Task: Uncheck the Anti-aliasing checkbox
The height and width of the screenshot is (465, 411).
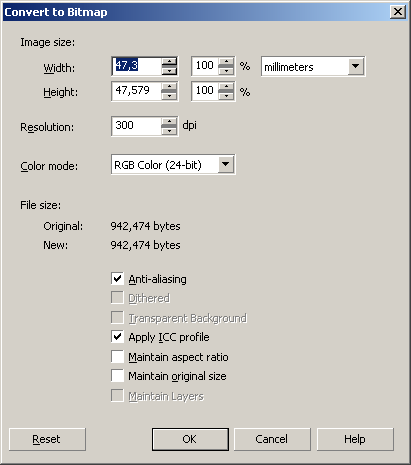Action: pyautogui.click(x=117, y=278)
